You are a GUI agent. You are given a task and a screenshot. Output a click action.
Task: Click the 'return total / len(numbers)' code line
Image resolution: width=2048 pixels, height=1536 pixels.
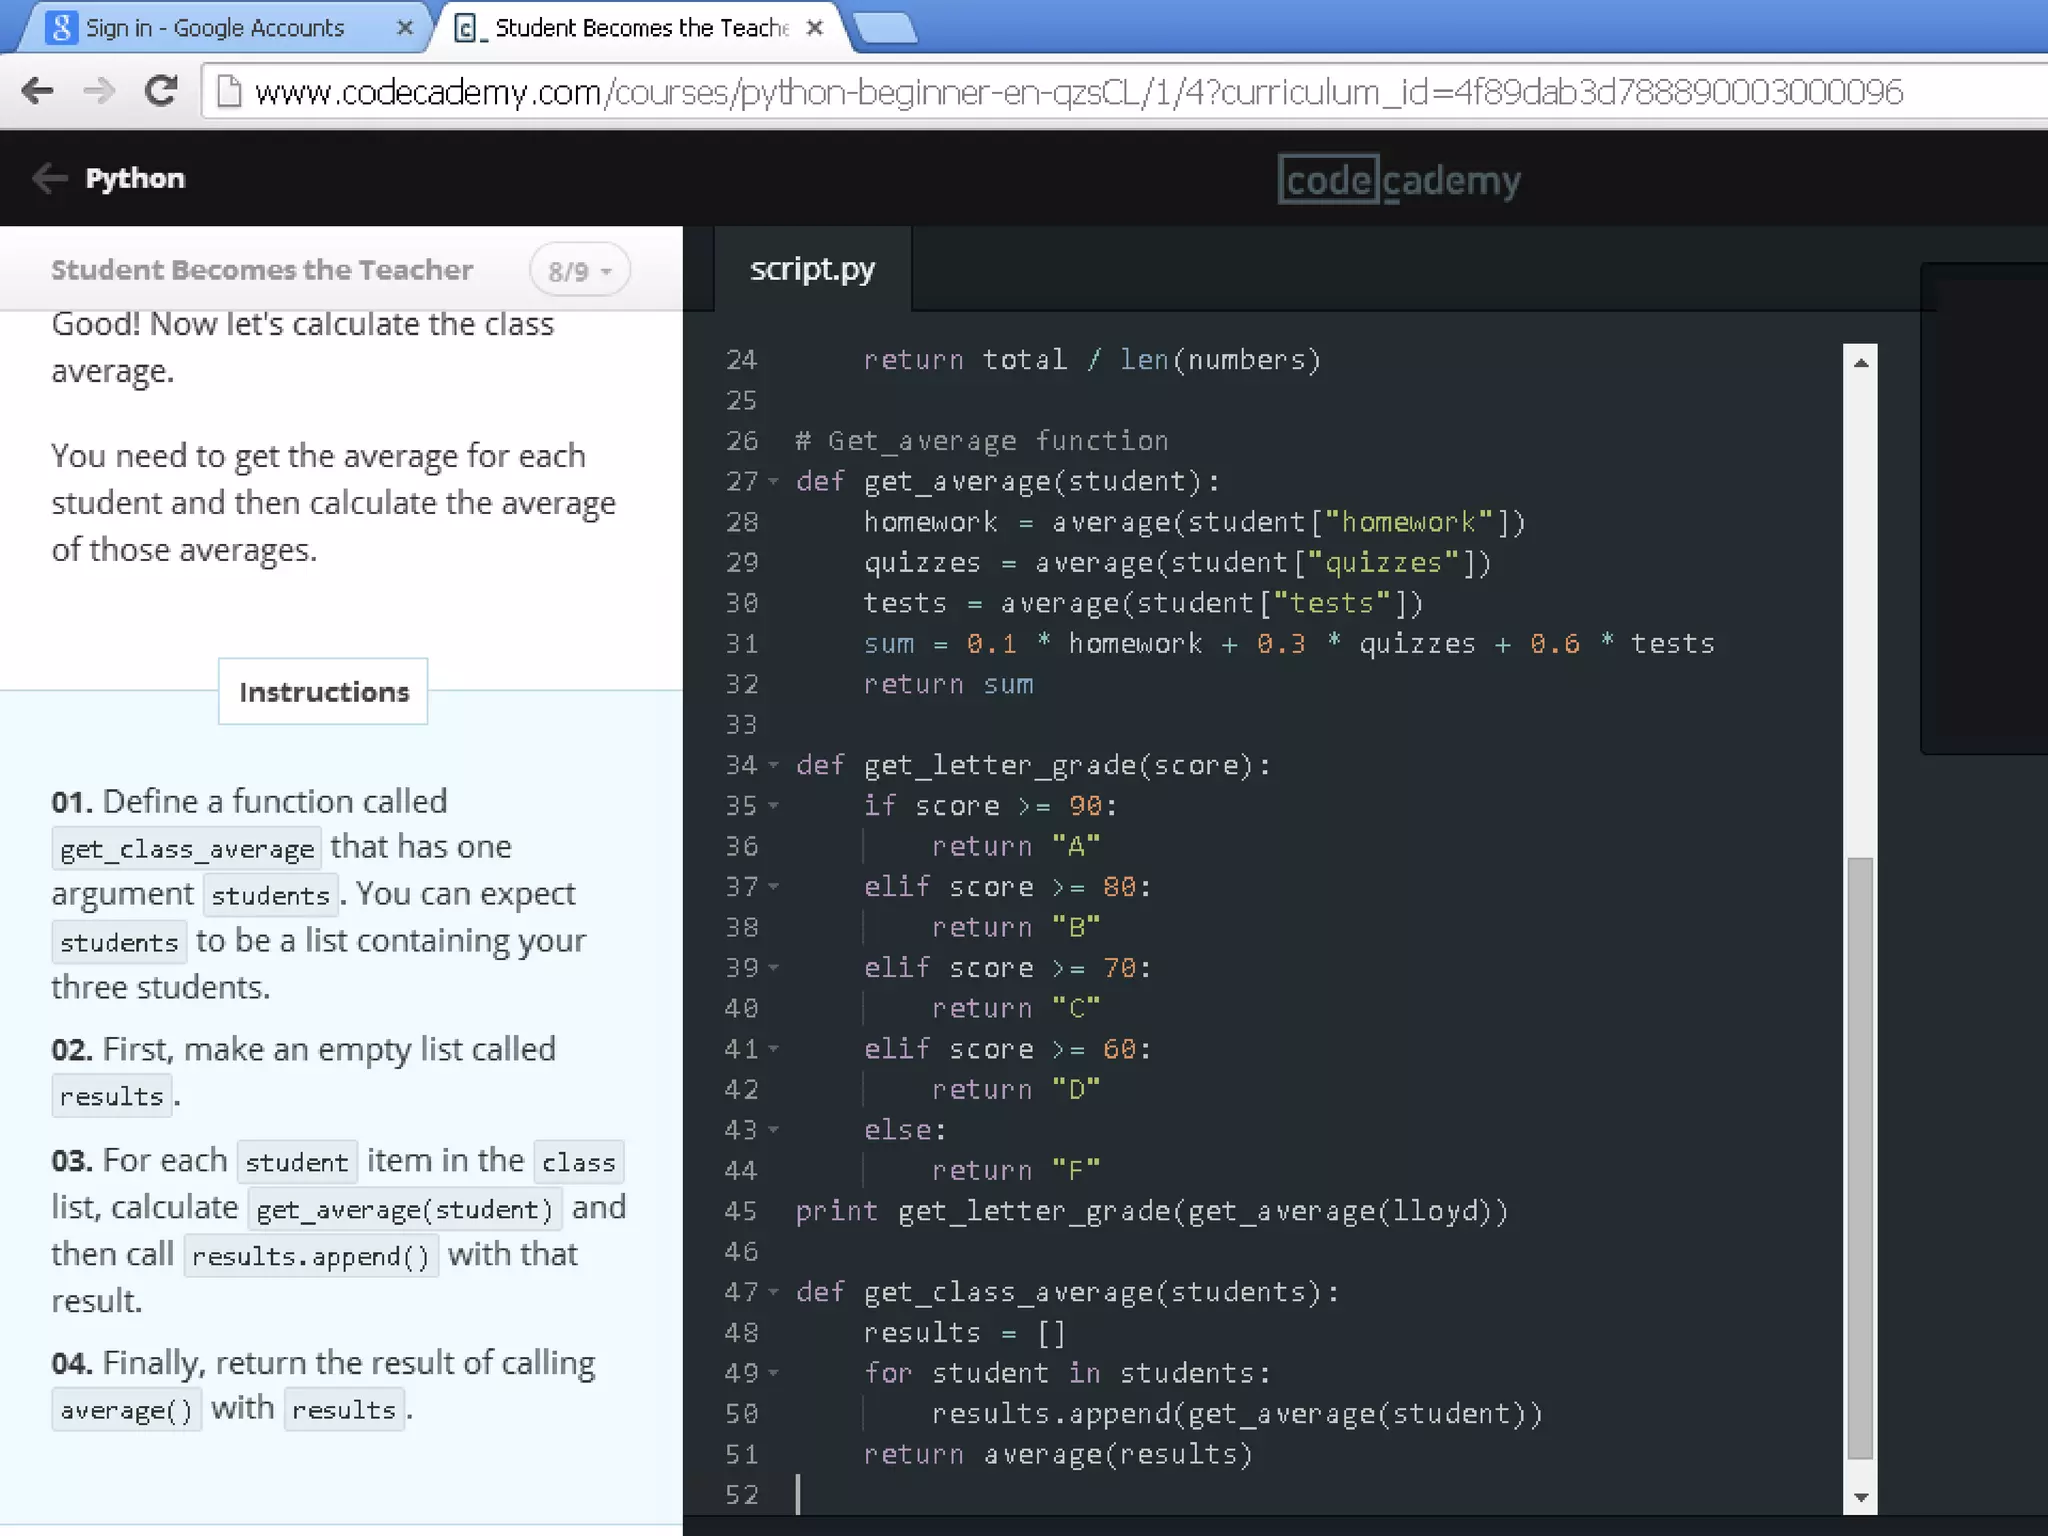[1092, 360]
